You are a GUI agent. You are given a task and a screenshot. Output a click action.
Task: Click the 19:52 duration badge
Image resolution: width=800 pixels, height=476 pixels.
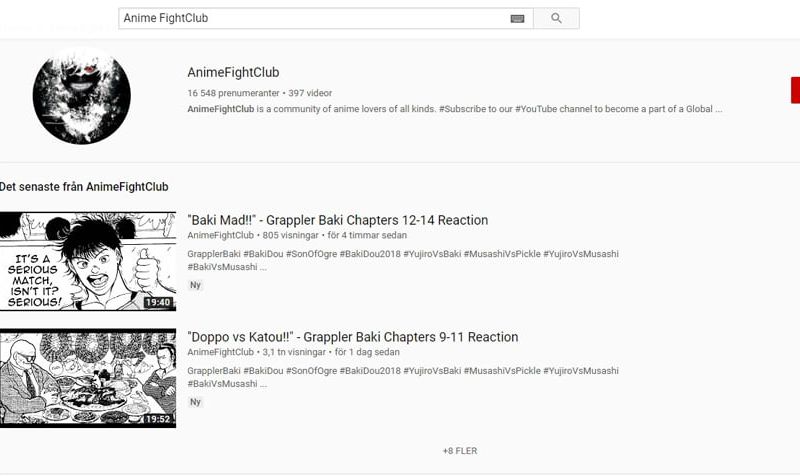pos(158,419)
